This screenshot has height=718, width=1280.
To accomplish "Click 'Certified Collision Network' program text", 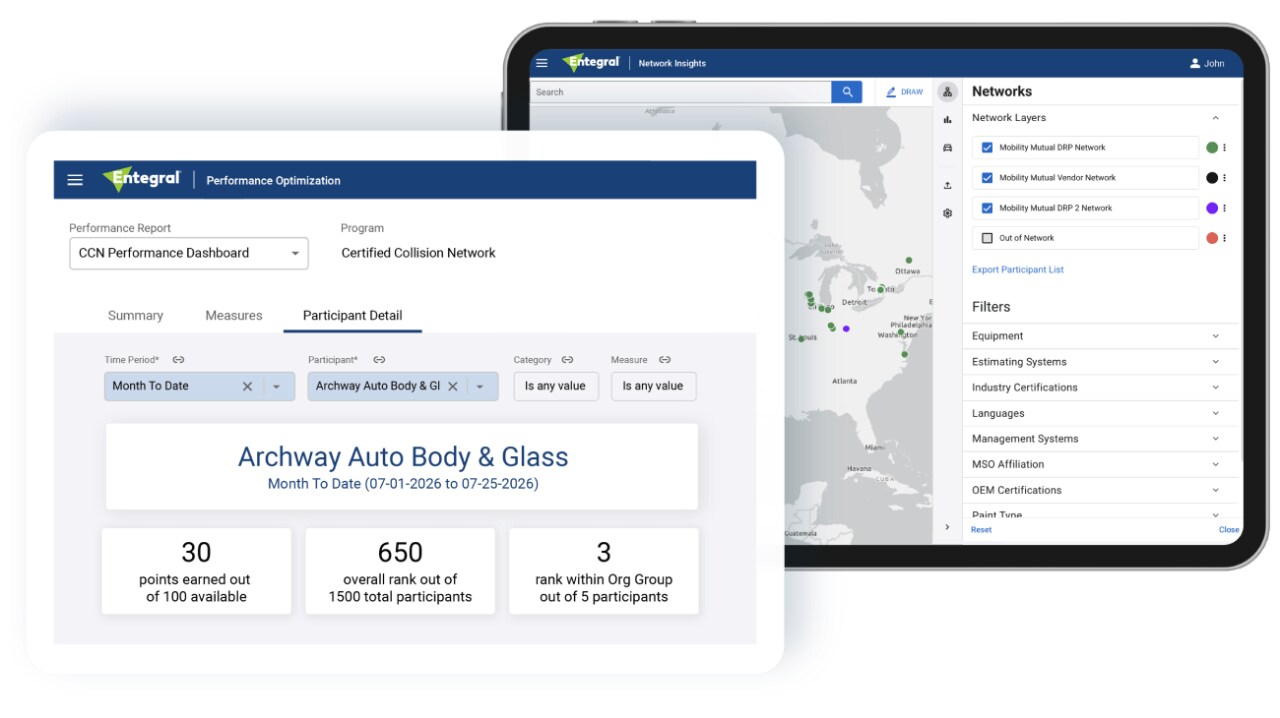I will coord(418,253).
